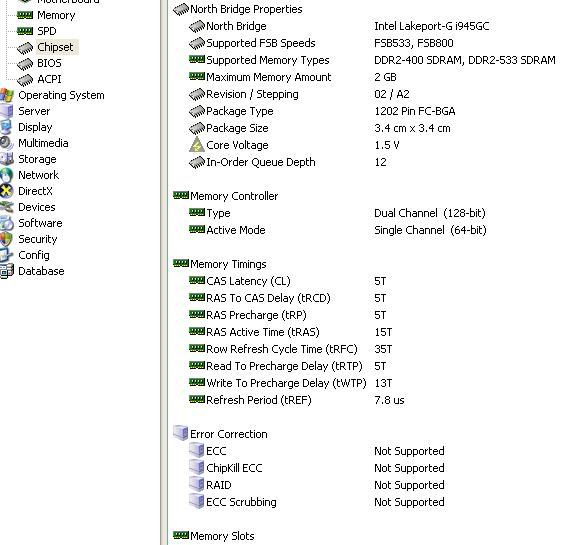Click the vertical pane splitter bar
Image resolution: width=578 pixels, height=545 pixels.
click(x=164, y=272)
